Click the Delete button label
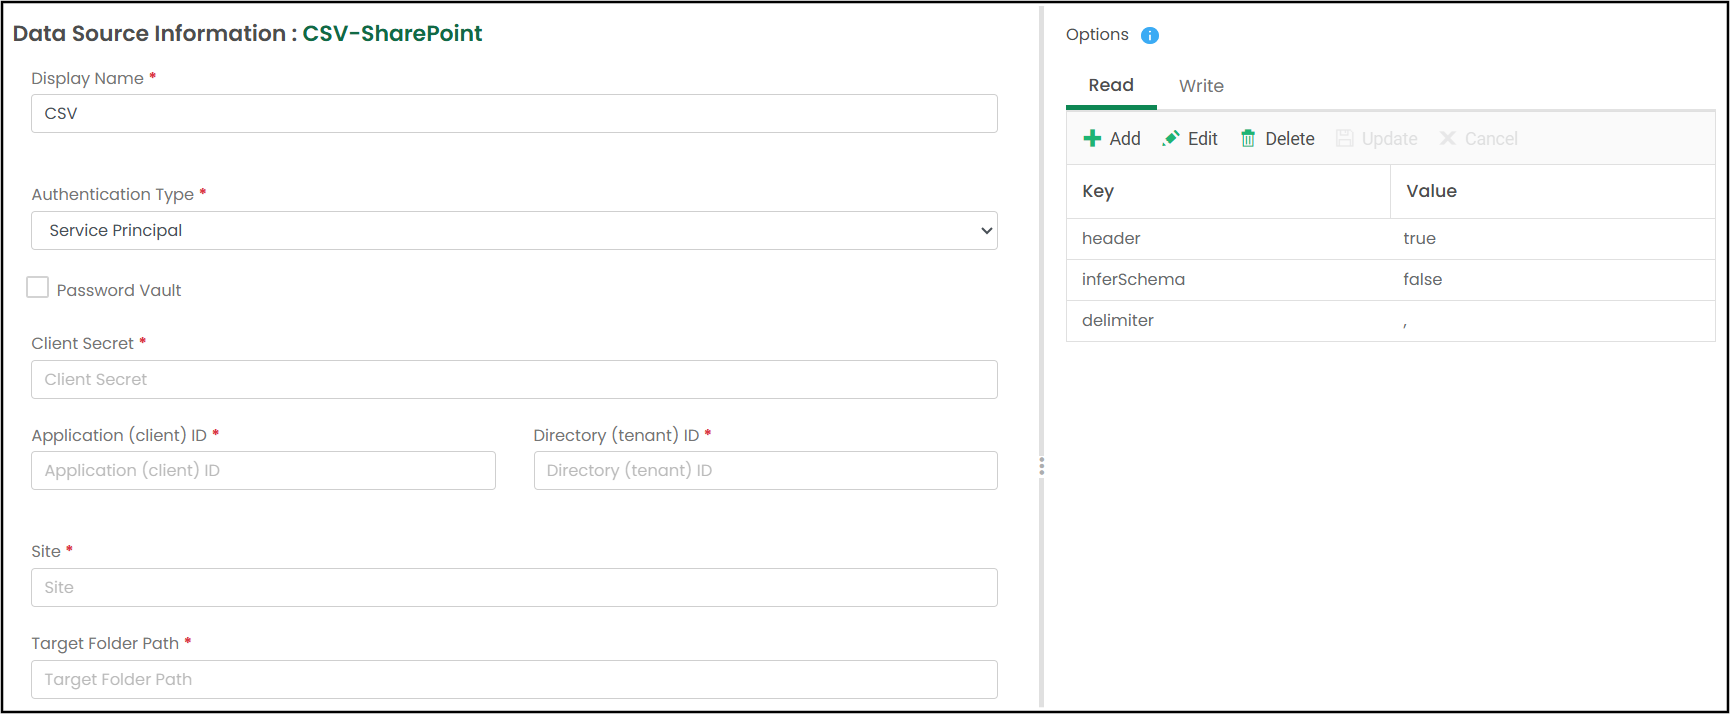This screenshot has height=714, width=1730. pyautogui.click(x=1290, y=139)
